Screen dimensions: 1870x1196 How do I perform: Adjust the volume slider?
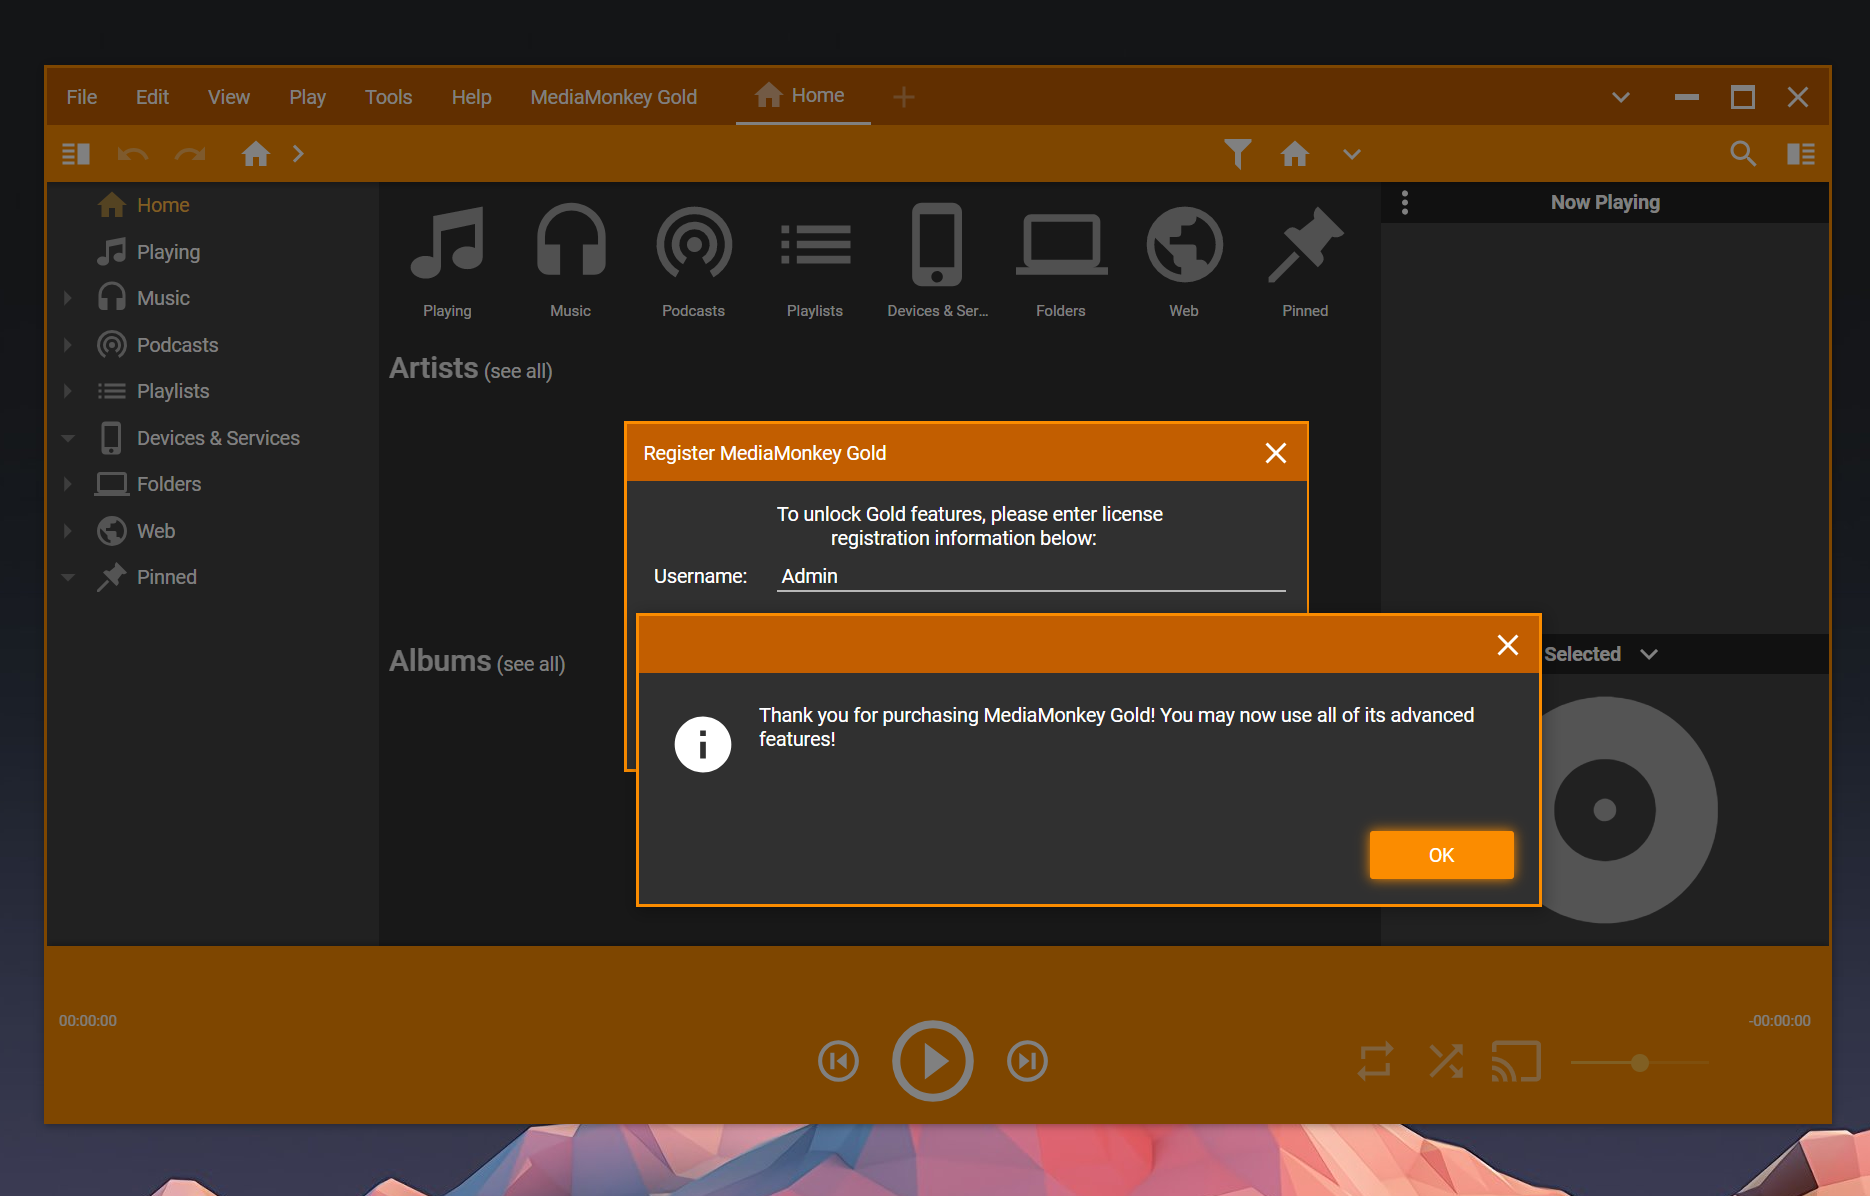tap(1640, 1062)
